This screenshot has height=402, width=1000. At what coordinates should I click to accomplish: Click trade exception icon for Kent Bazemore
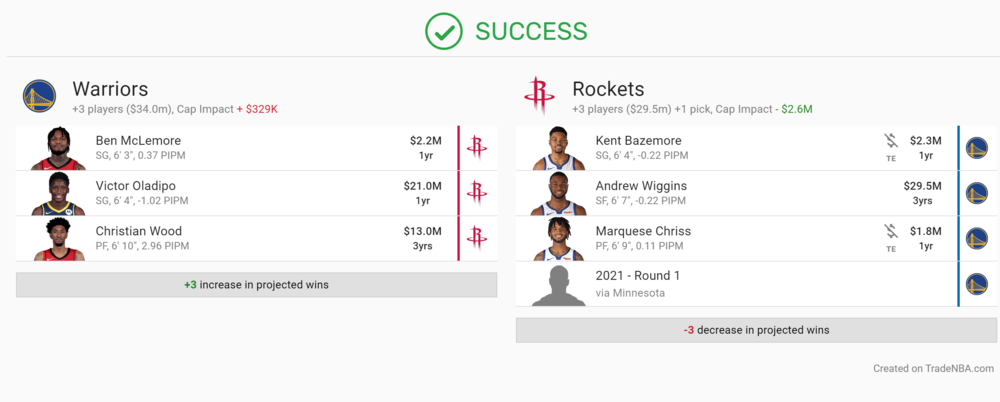[891, 147]
